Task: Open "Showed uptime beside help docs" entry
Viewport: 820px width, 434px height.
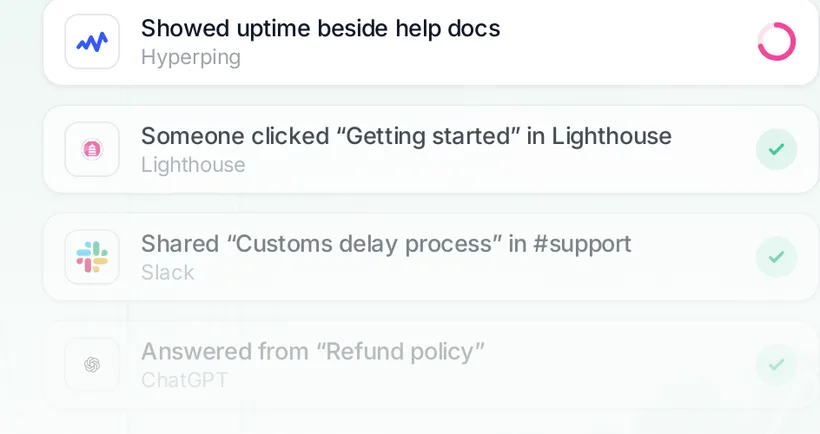Action: click(321, 29)
